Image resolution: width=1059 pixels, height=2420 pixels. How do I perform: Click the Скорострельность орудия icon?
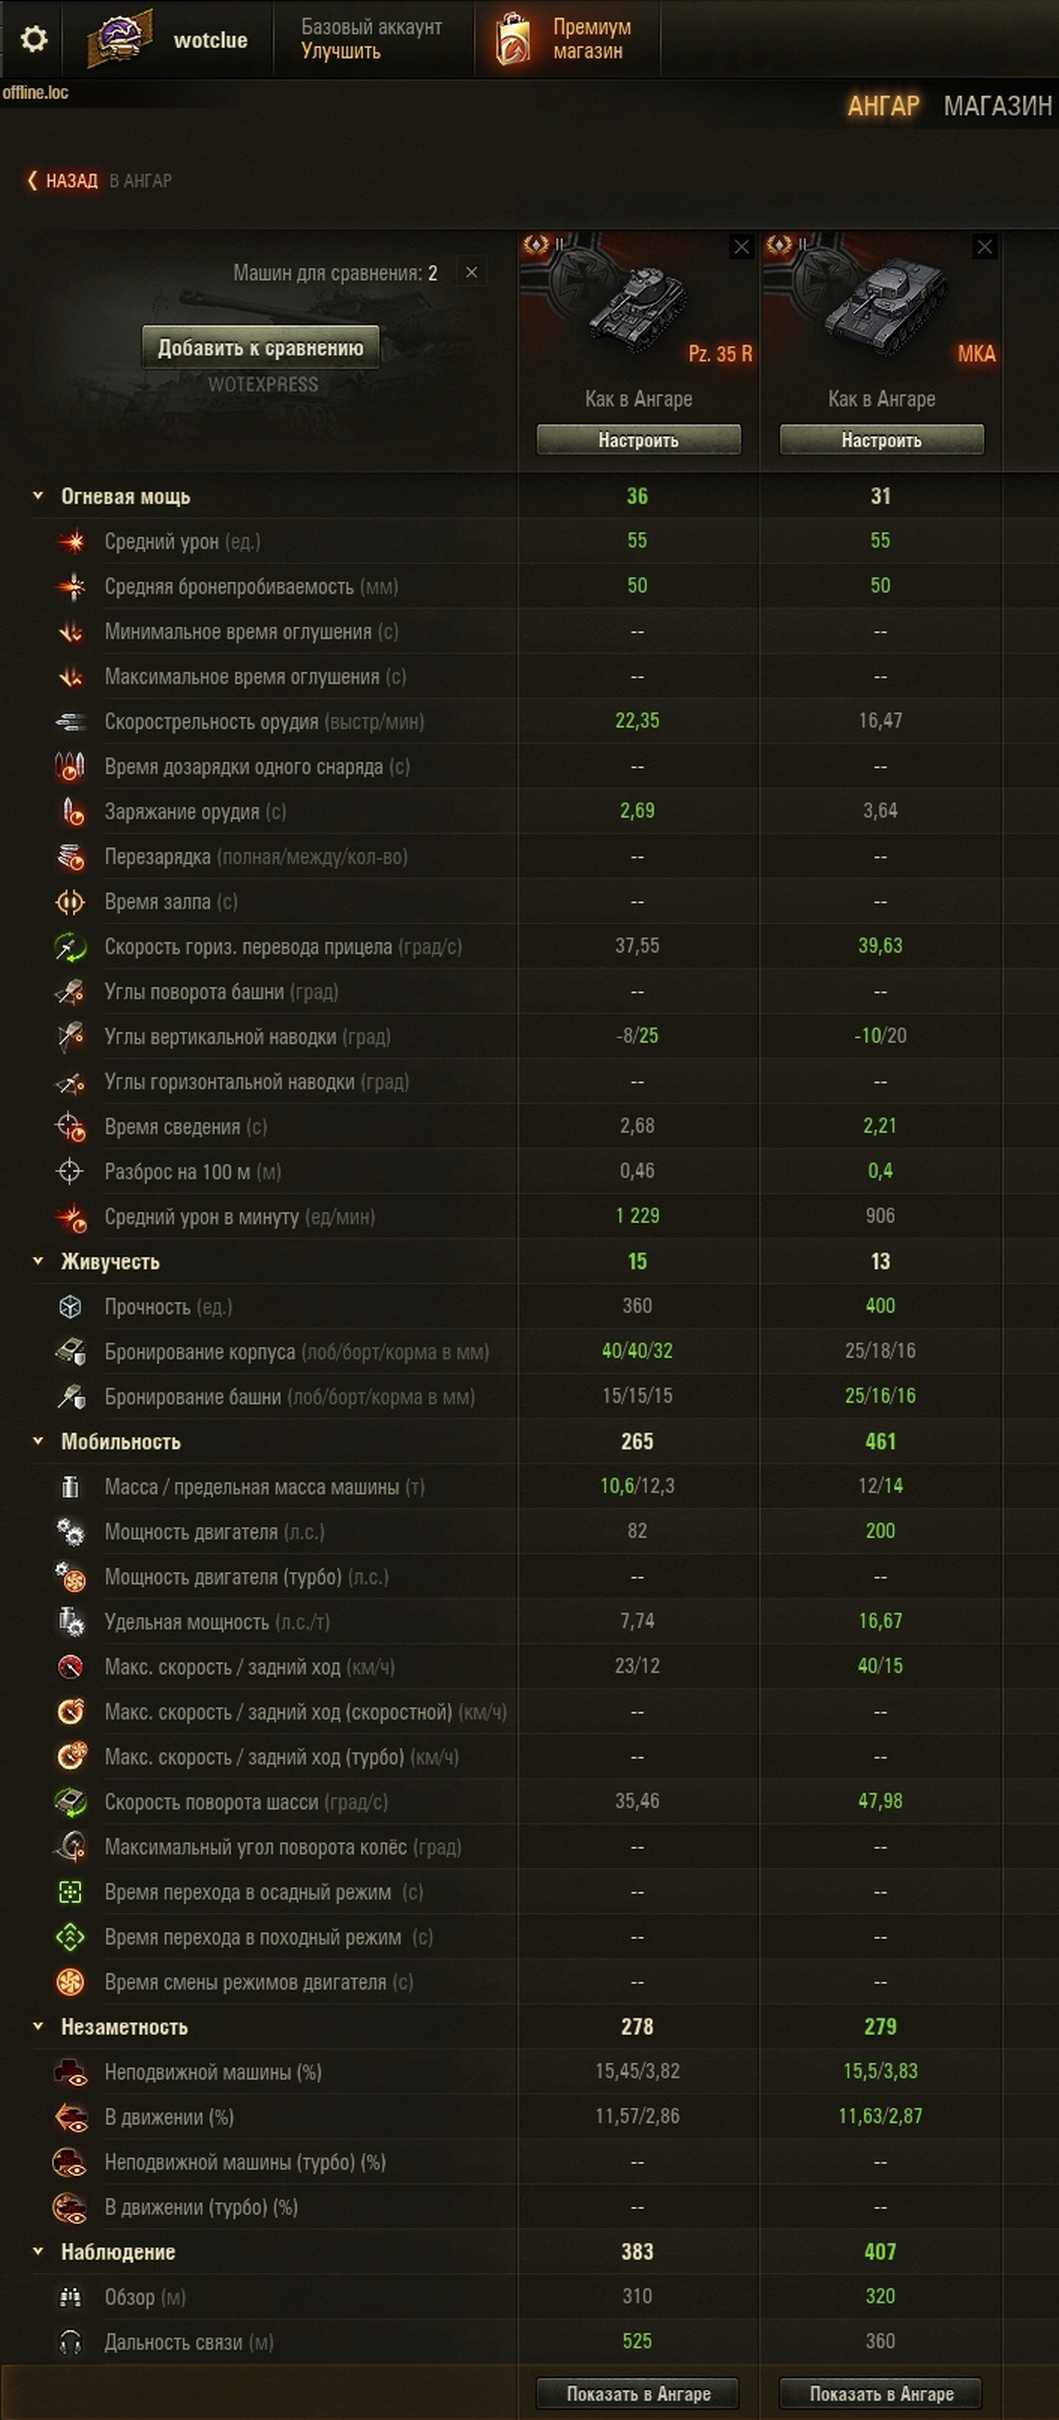coord(71,722)
